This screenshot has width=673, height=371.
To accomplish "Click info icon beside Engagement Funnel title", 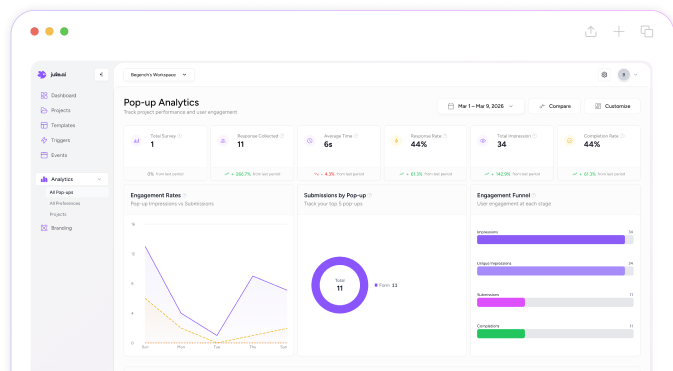I will click(534, 195).
